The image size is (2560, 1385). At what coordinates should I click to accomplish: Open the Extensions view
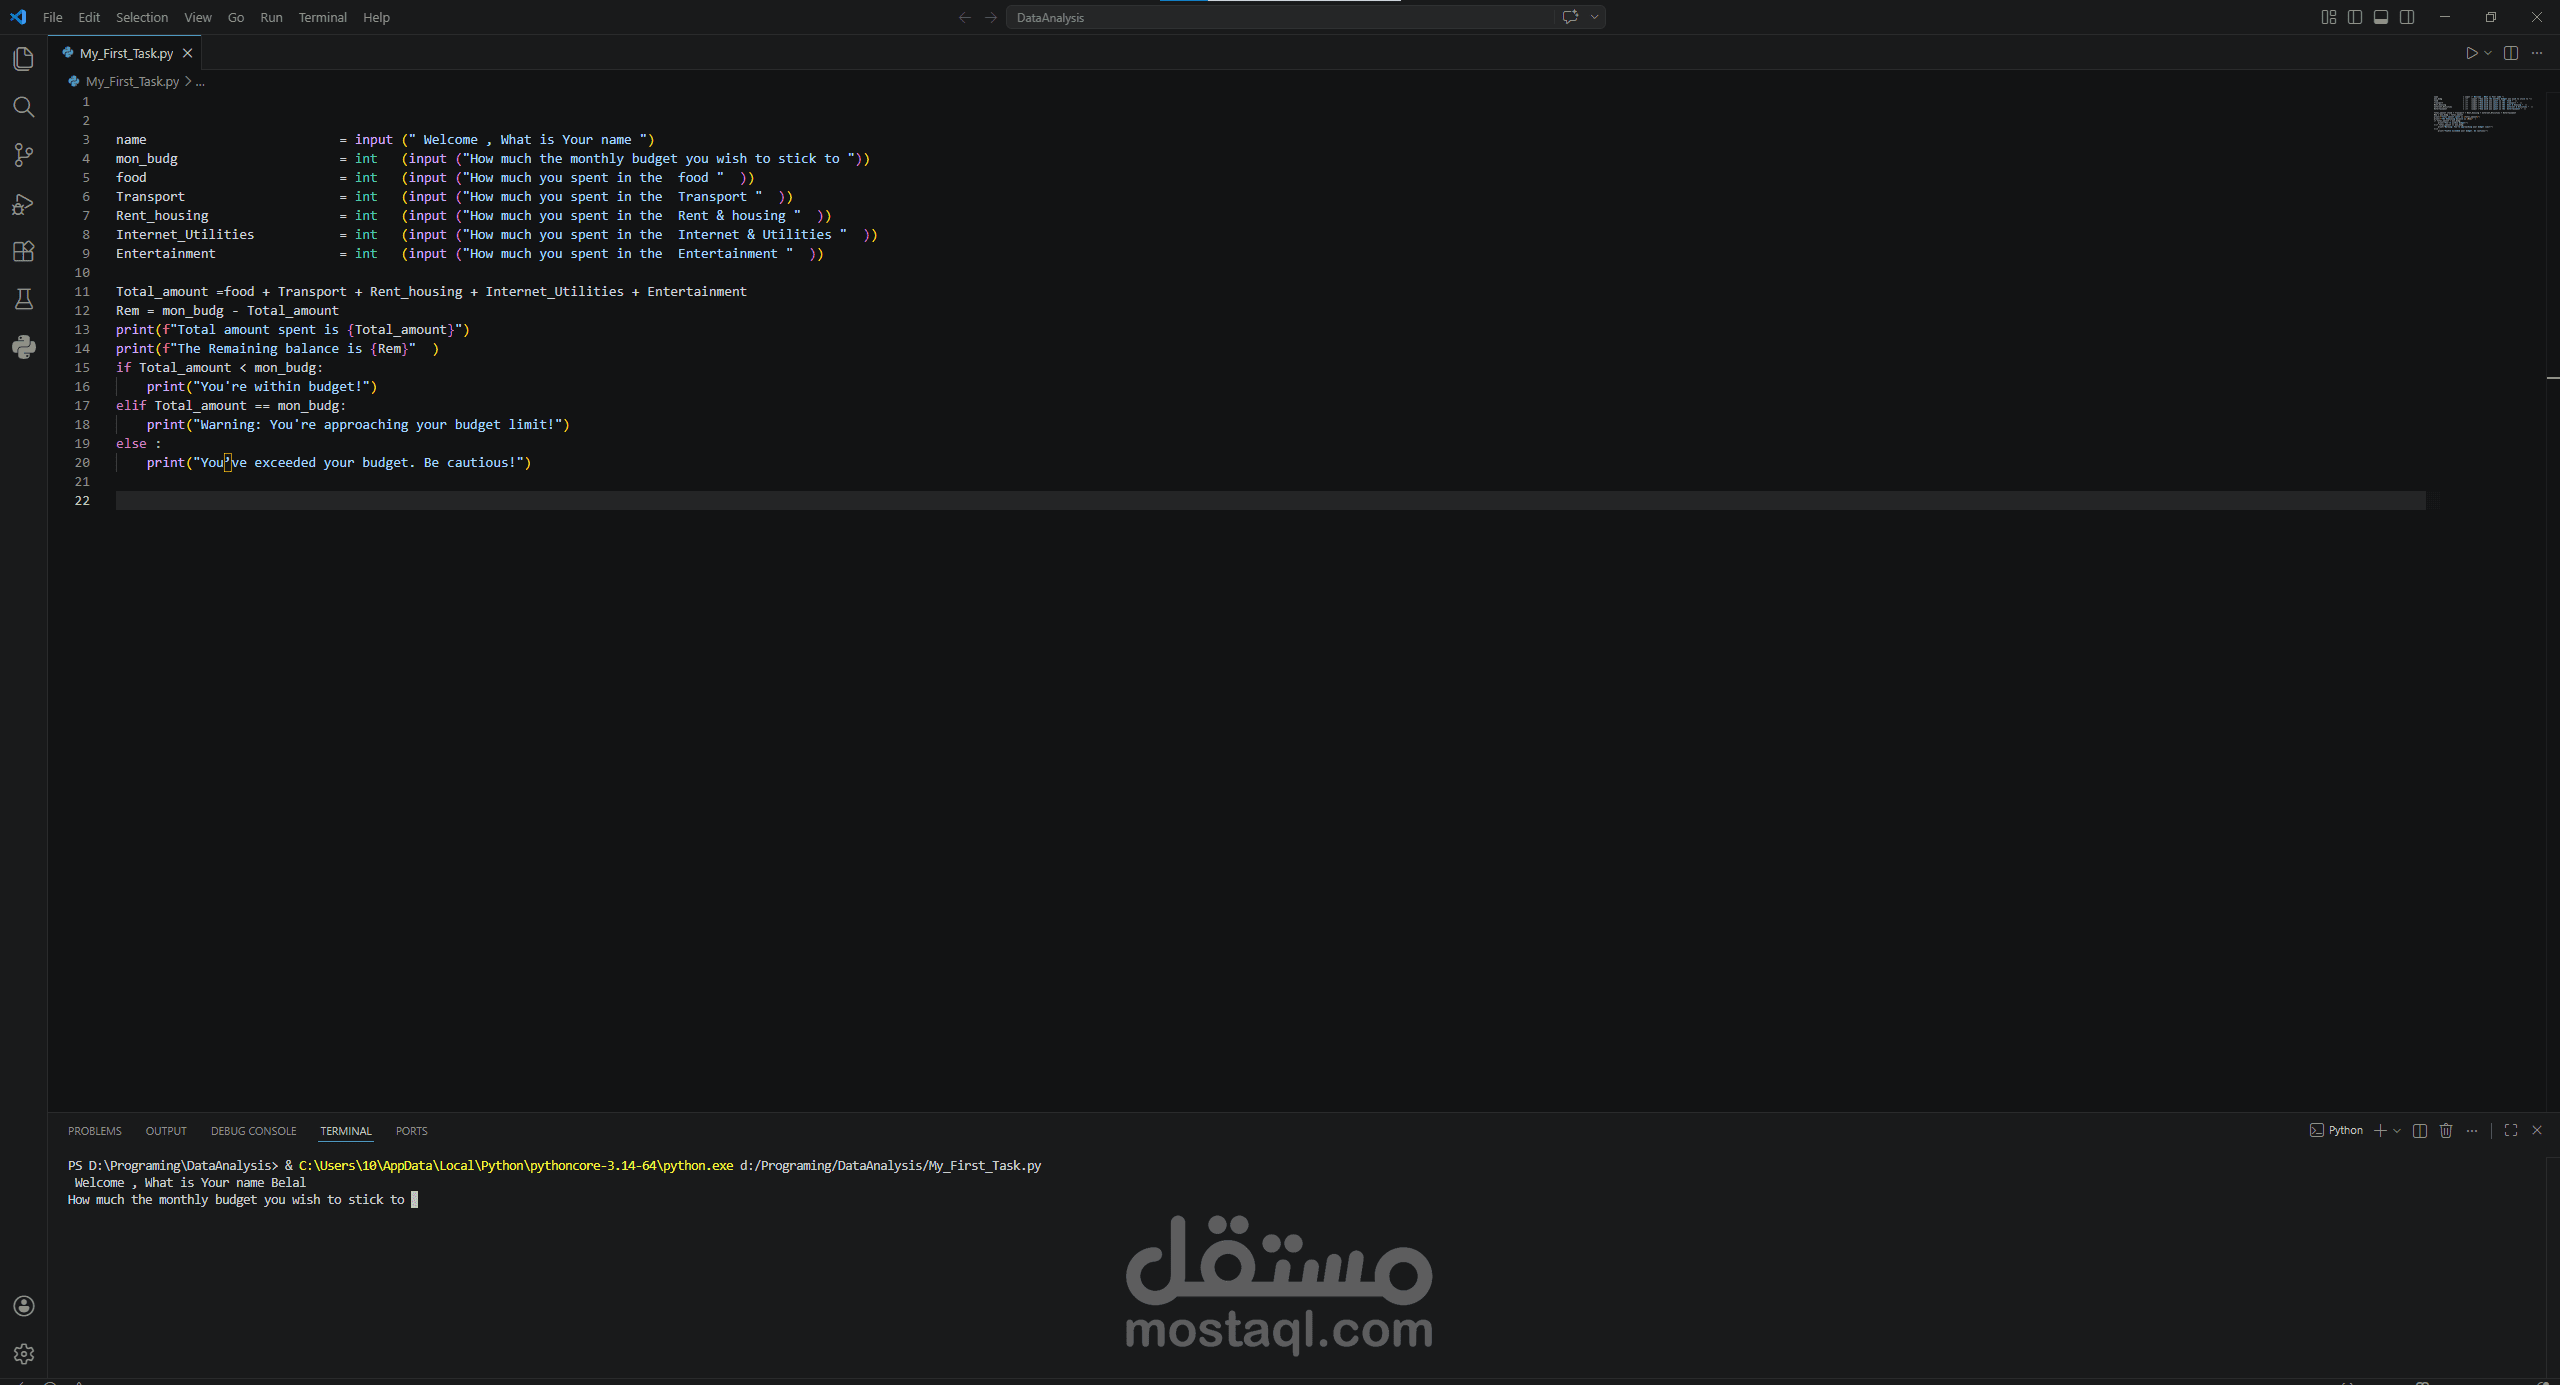(x=23, y=251)
